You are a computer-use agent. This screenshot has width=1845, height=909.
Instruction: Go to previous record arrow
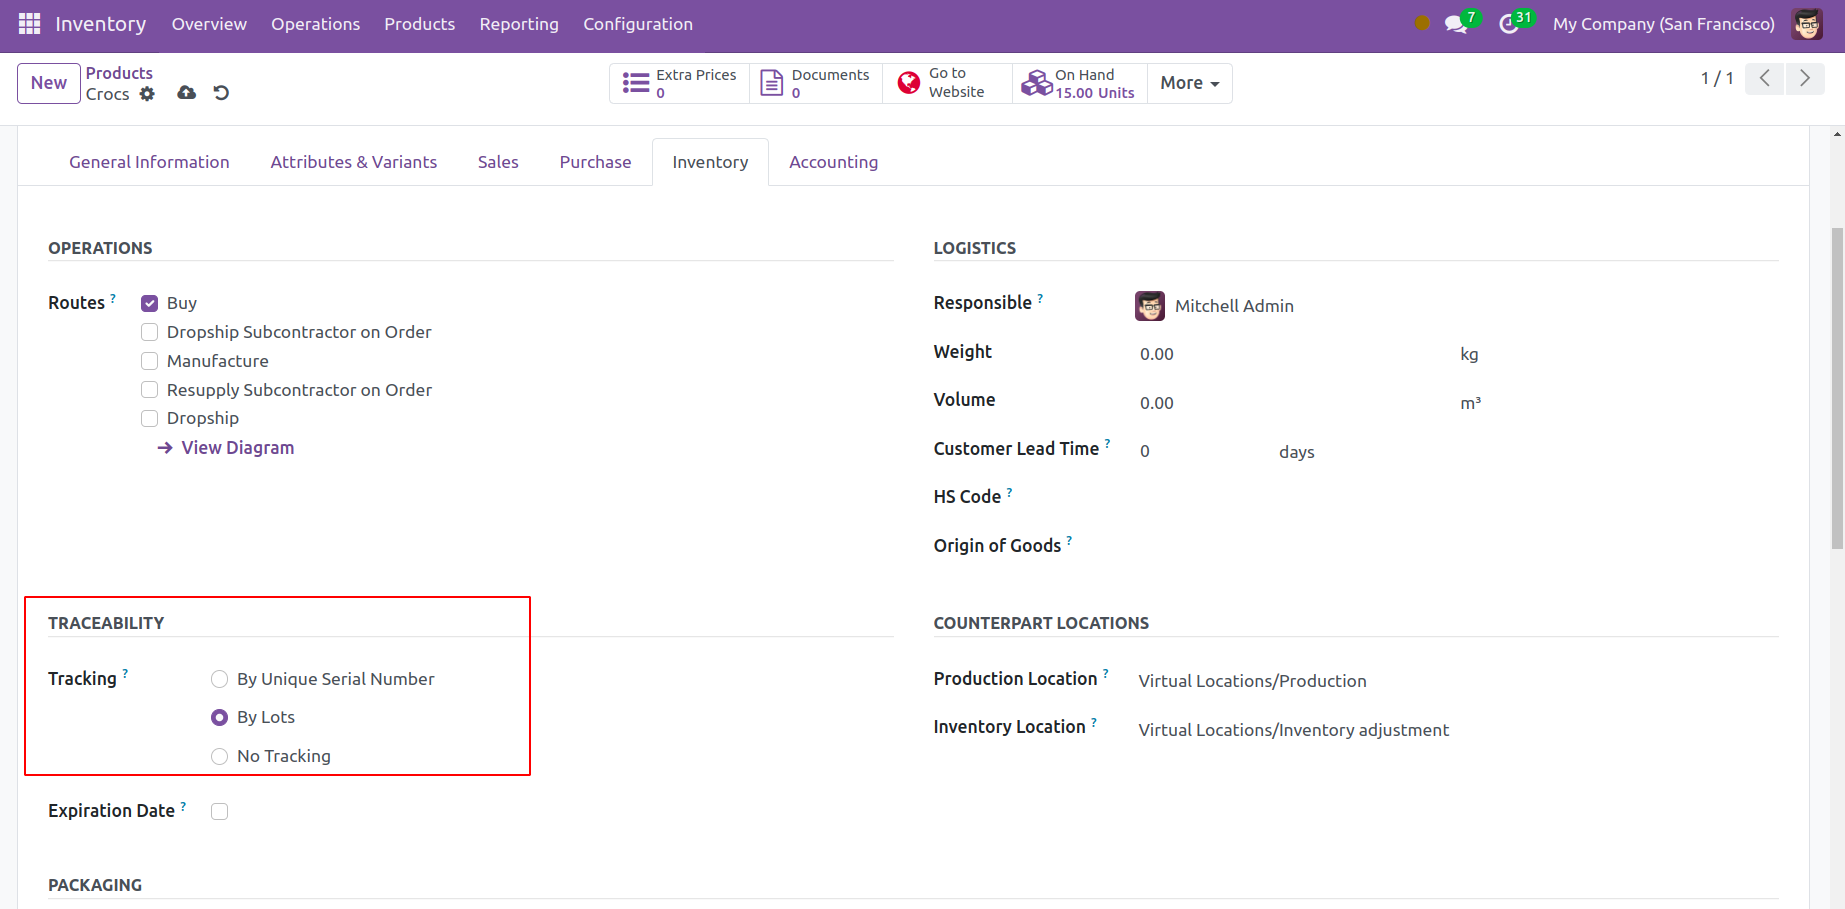point(1765,78)
